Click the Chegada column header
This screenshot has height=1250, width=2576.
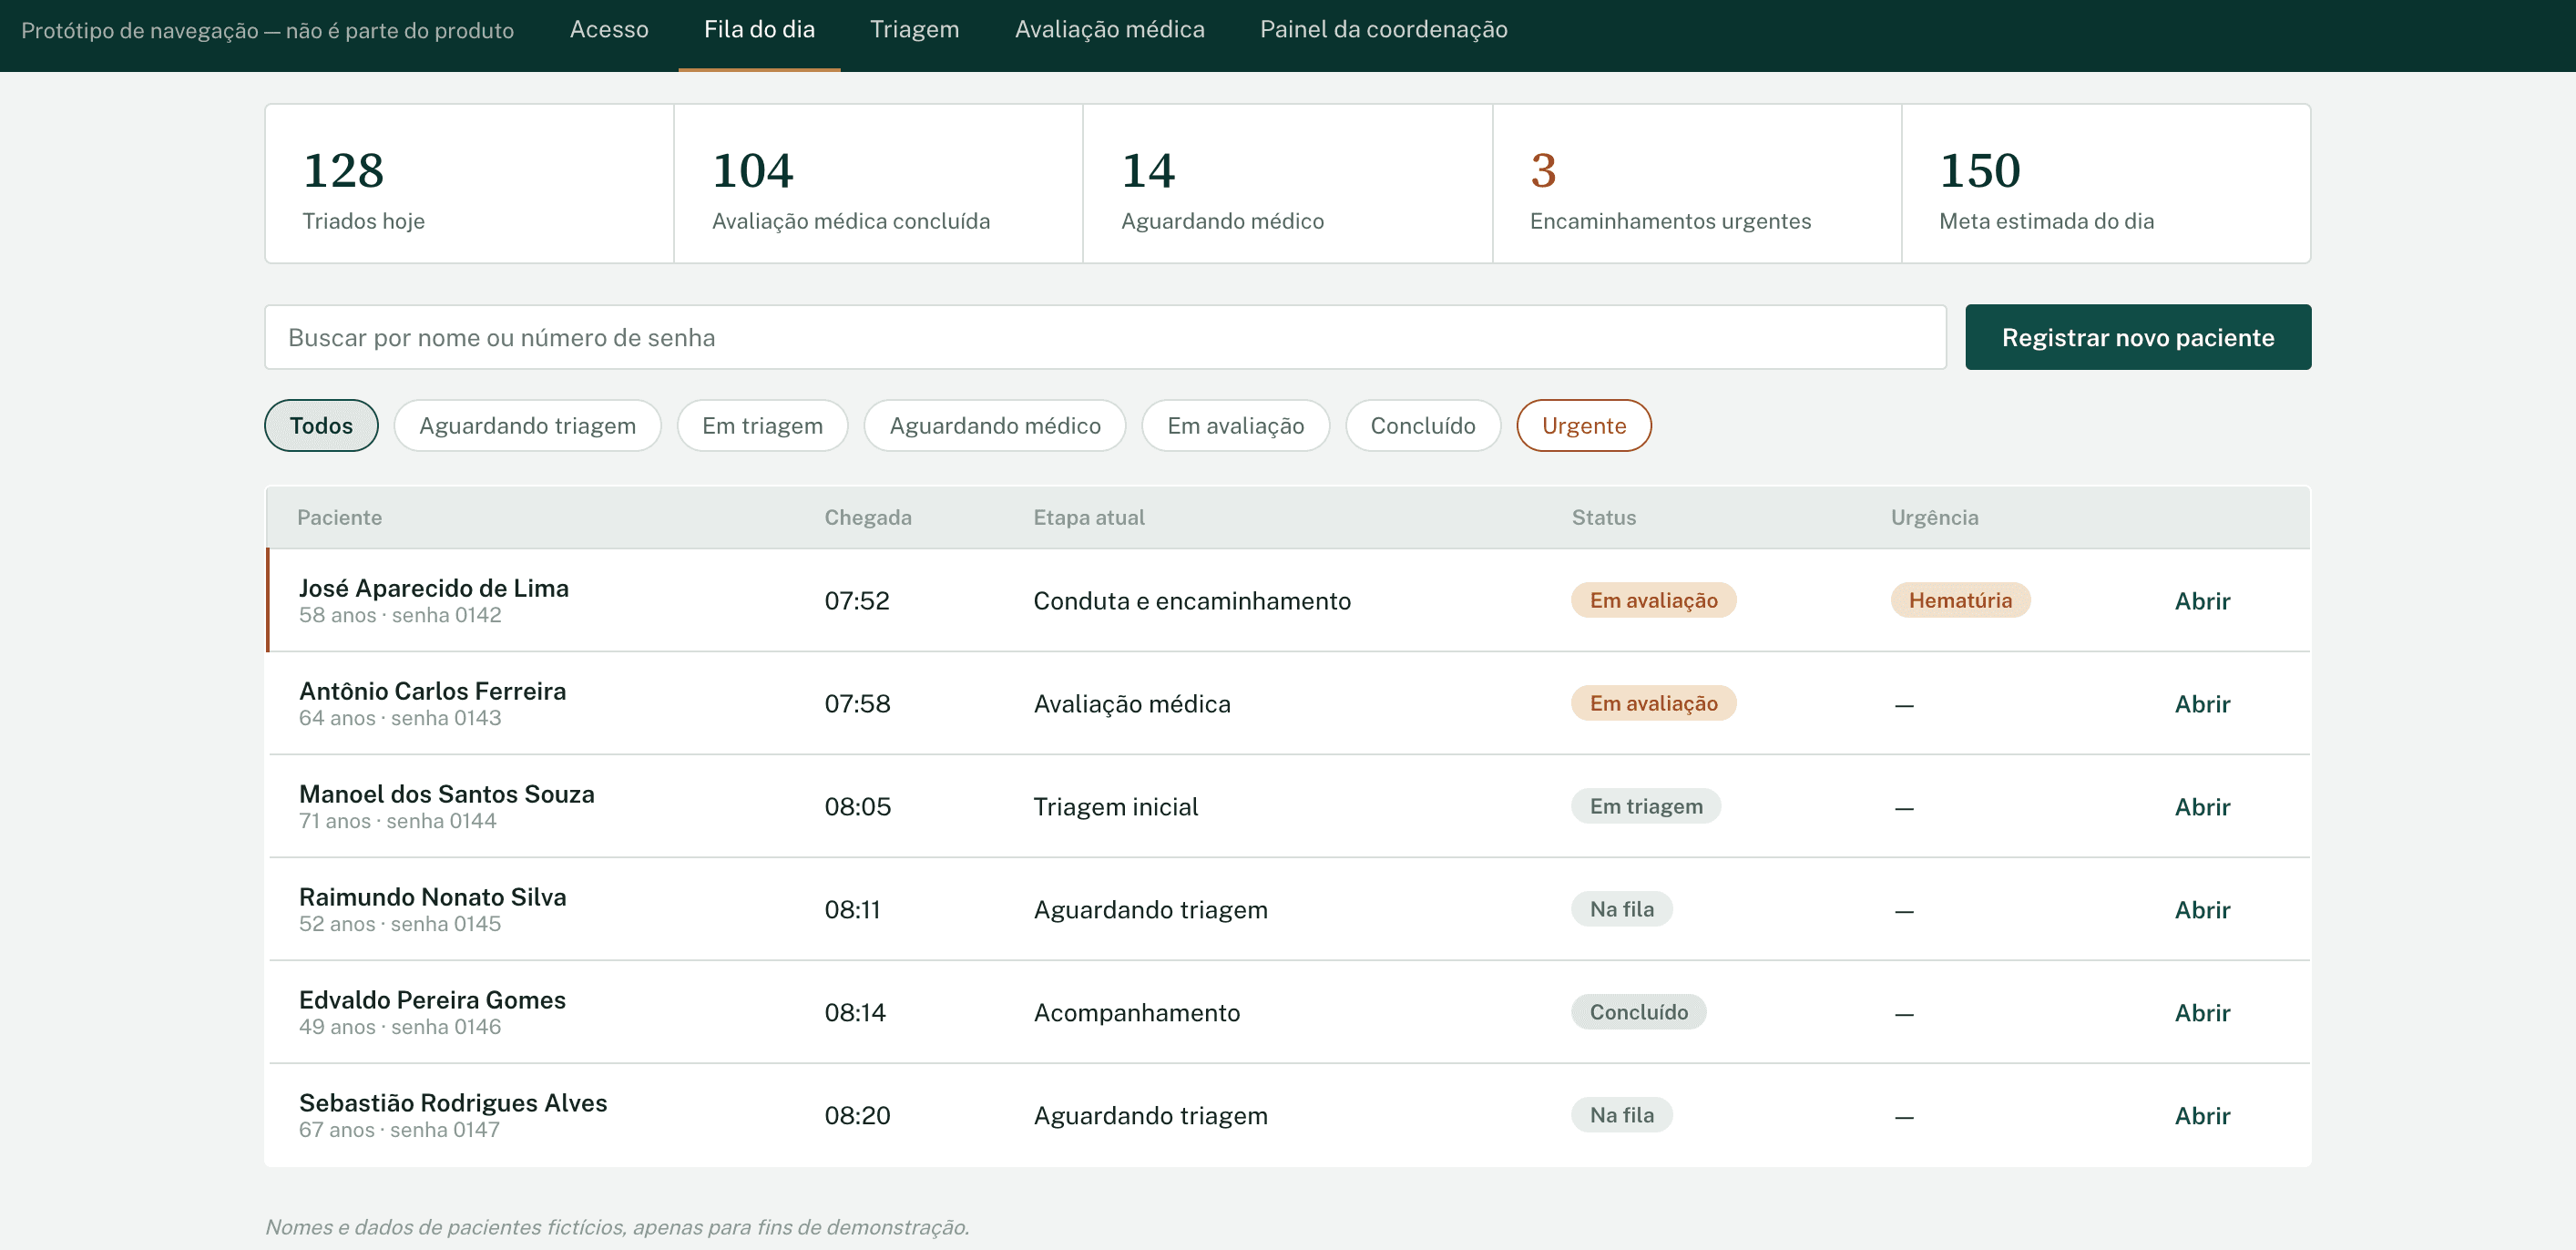(867, 517)
